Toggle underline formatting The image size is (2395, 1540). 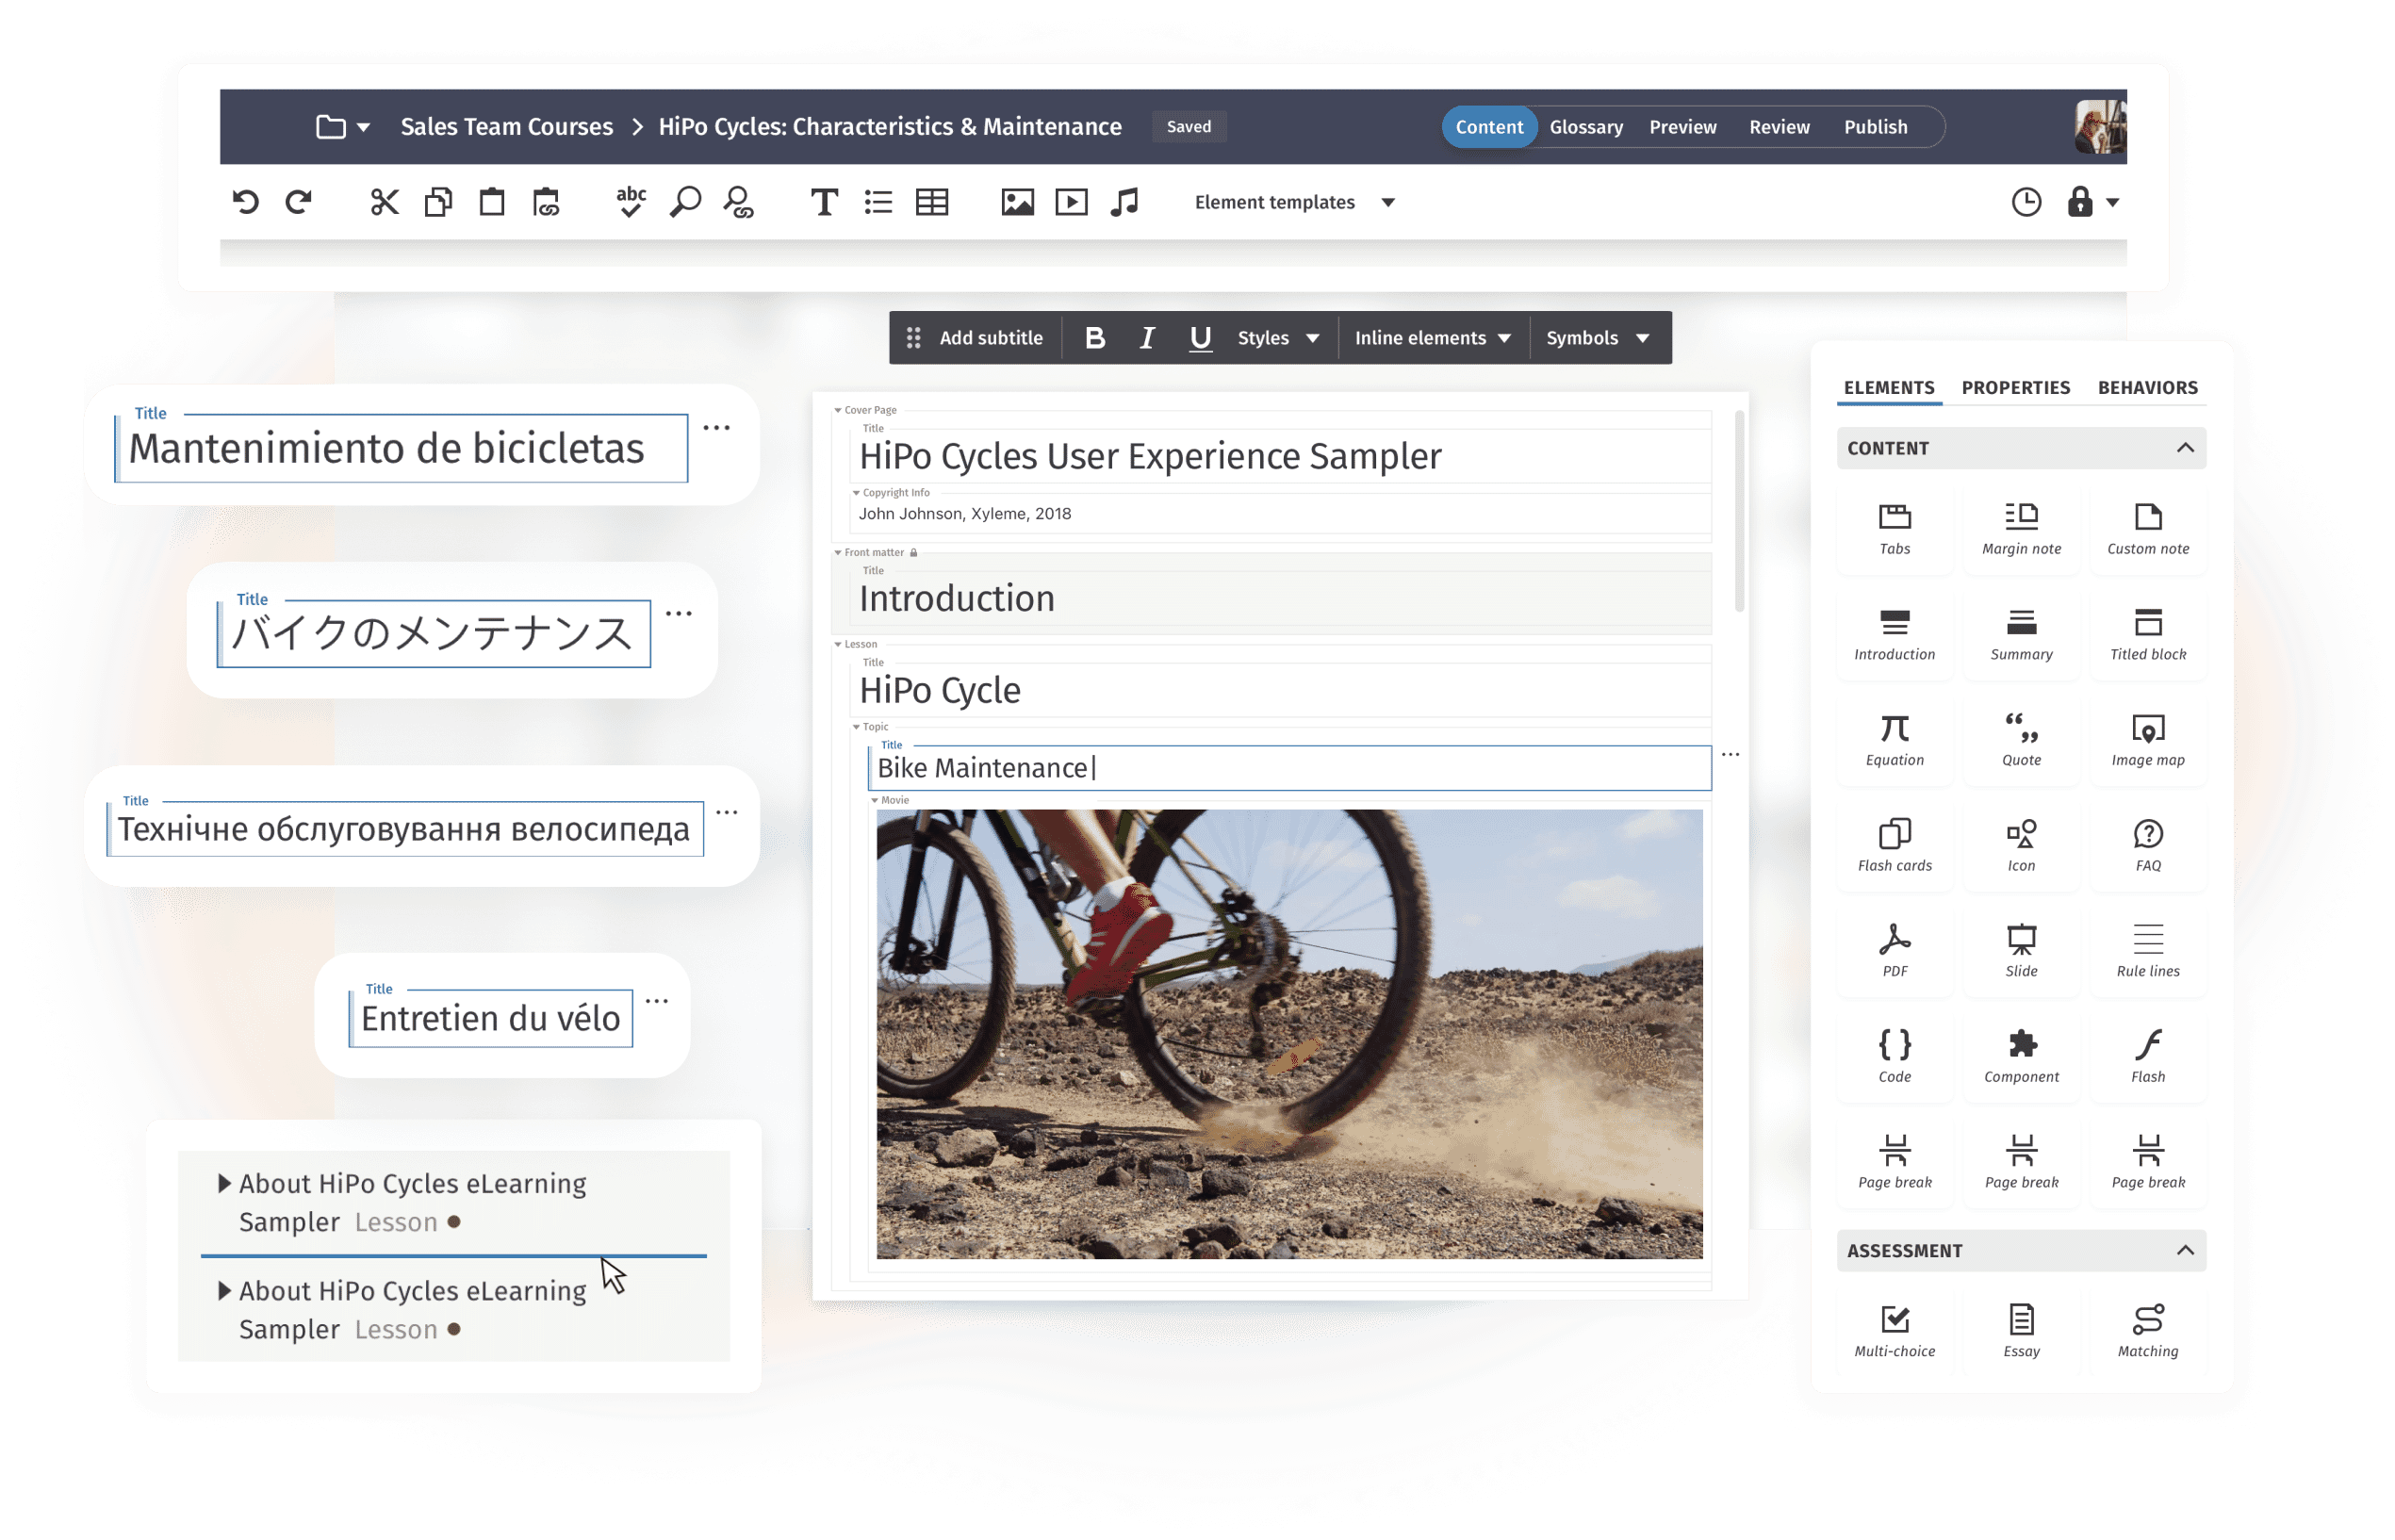1199,338
